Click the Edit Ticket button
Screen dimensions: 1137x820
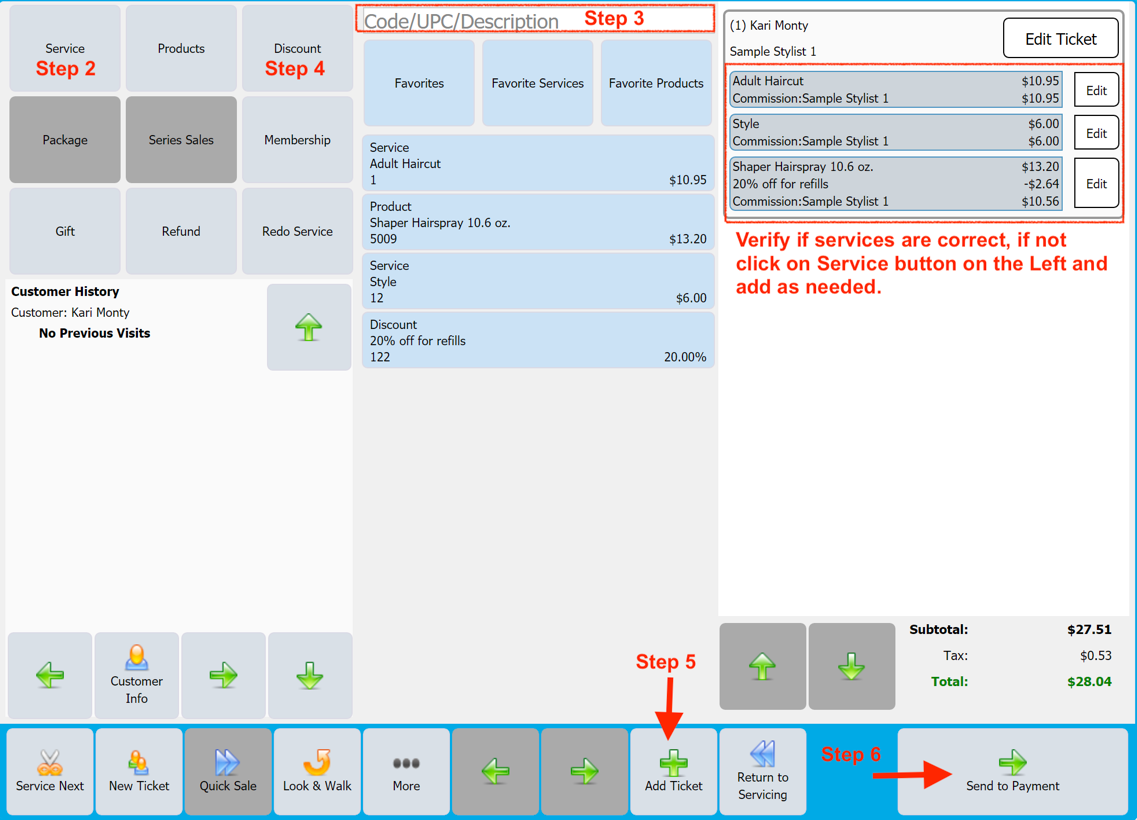(x=1060, y=39)
